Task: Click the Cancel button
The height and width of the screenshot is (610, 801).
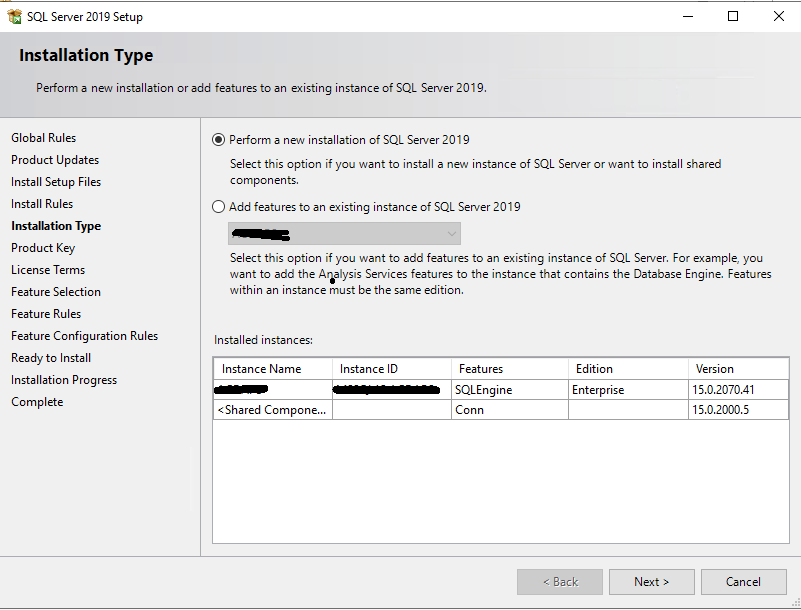Action: point(743,582)
